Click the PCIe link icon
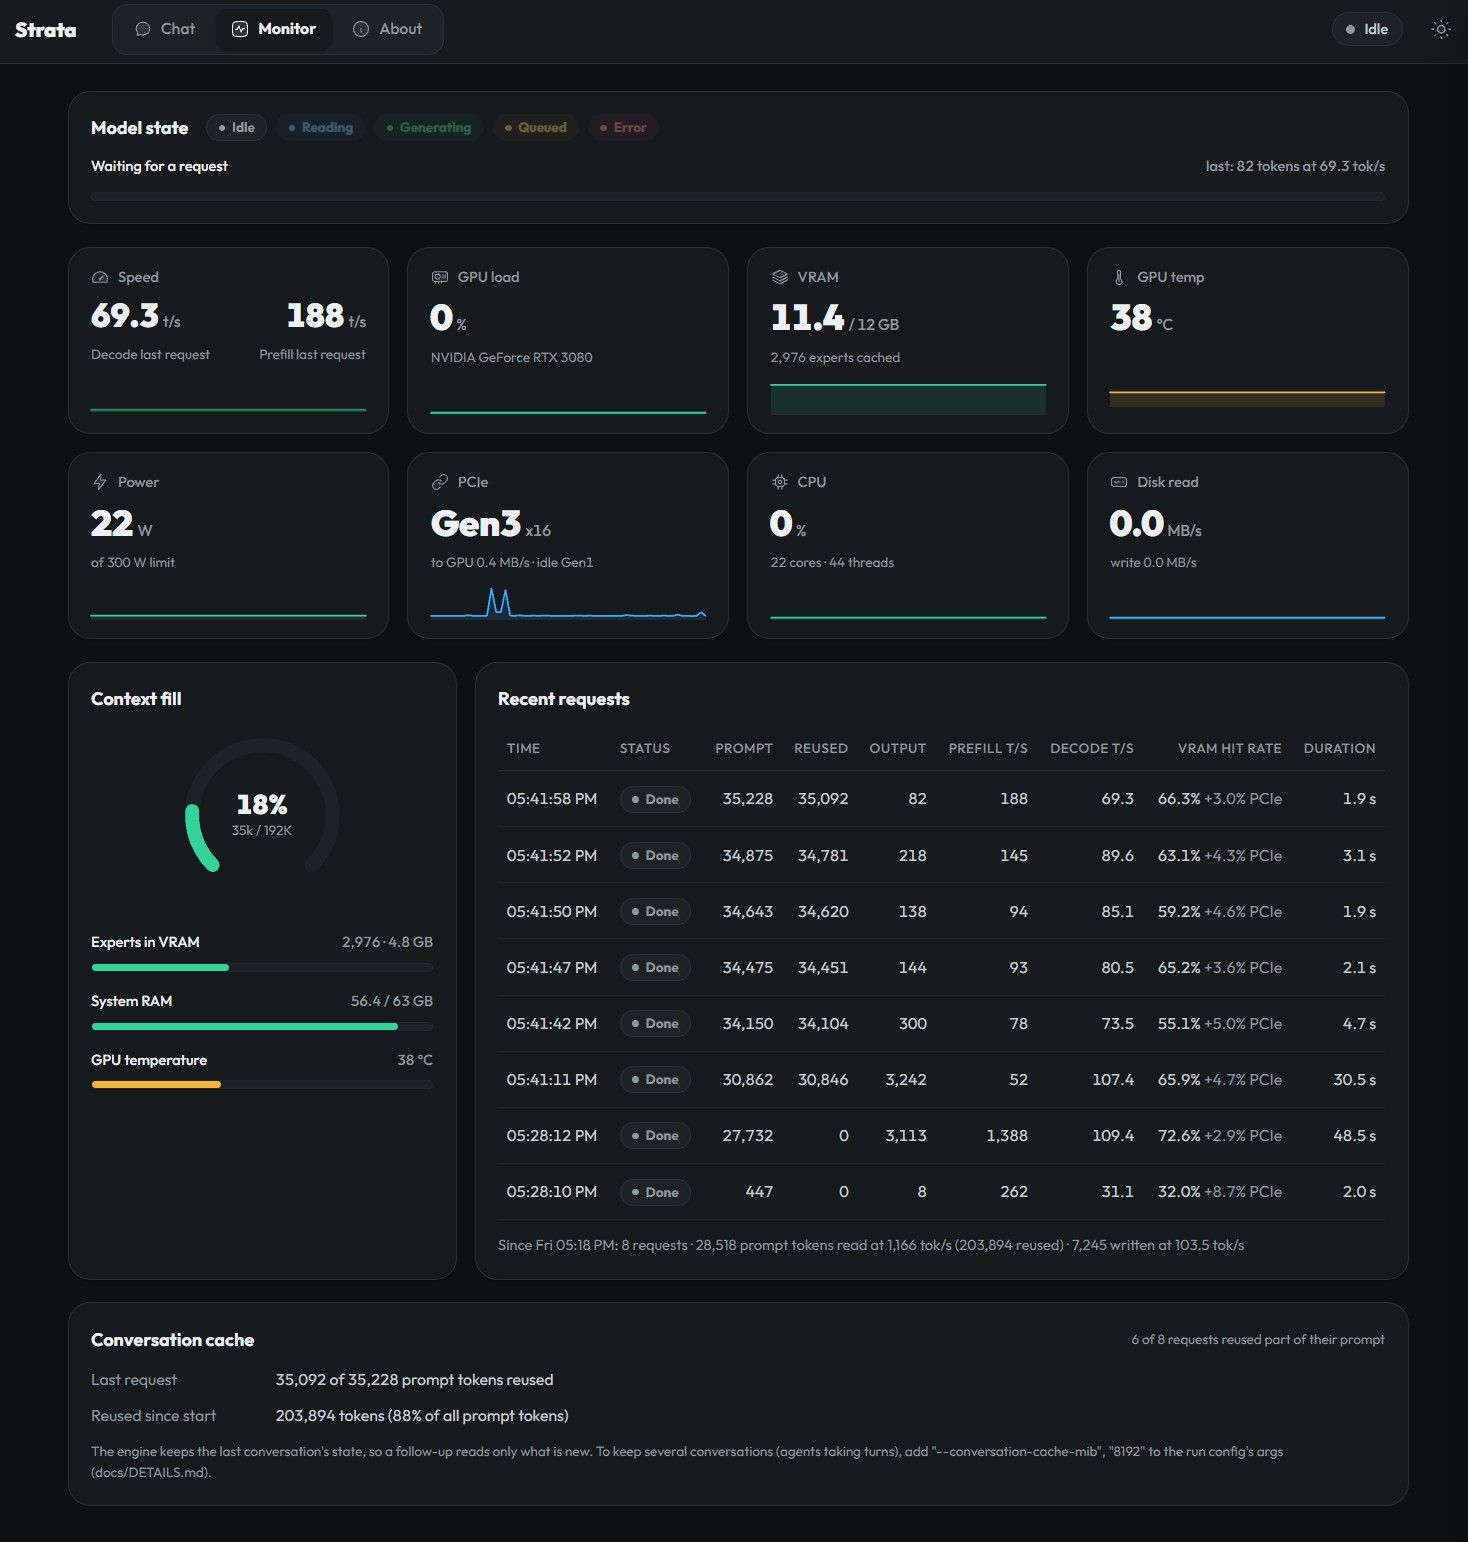The width and height of the screenshot is (1468, 1542). click(x=439, y=482)
